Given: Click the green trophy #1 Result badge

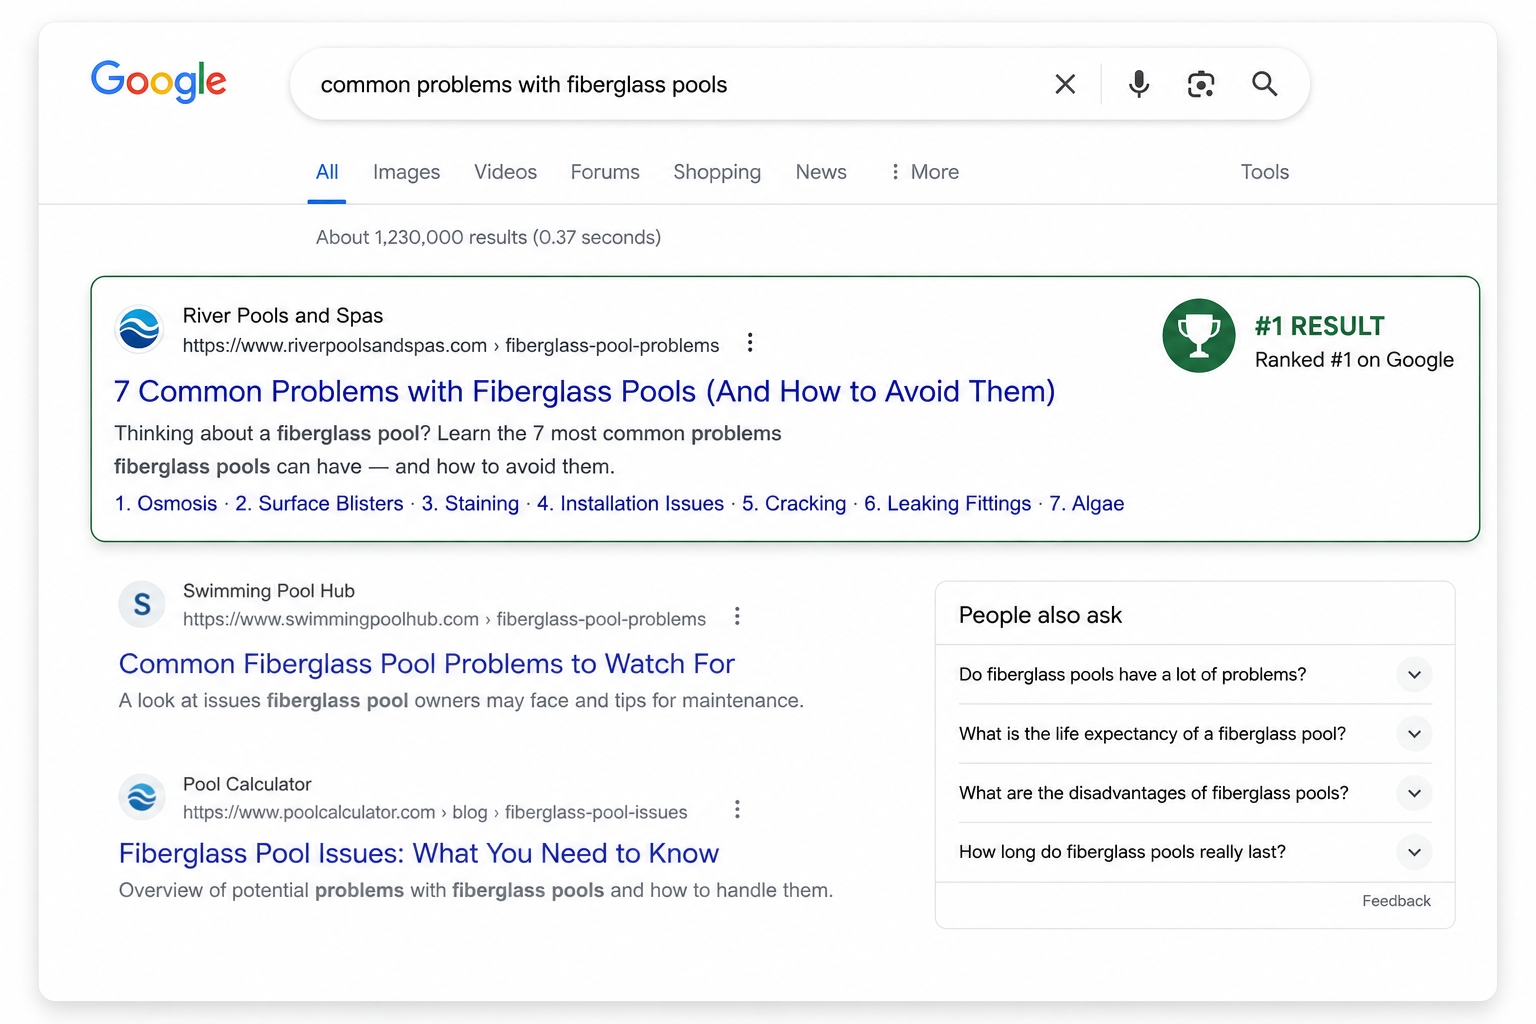Looking at the screenshot, I should pyautogui.click(x=1199, y=336).
